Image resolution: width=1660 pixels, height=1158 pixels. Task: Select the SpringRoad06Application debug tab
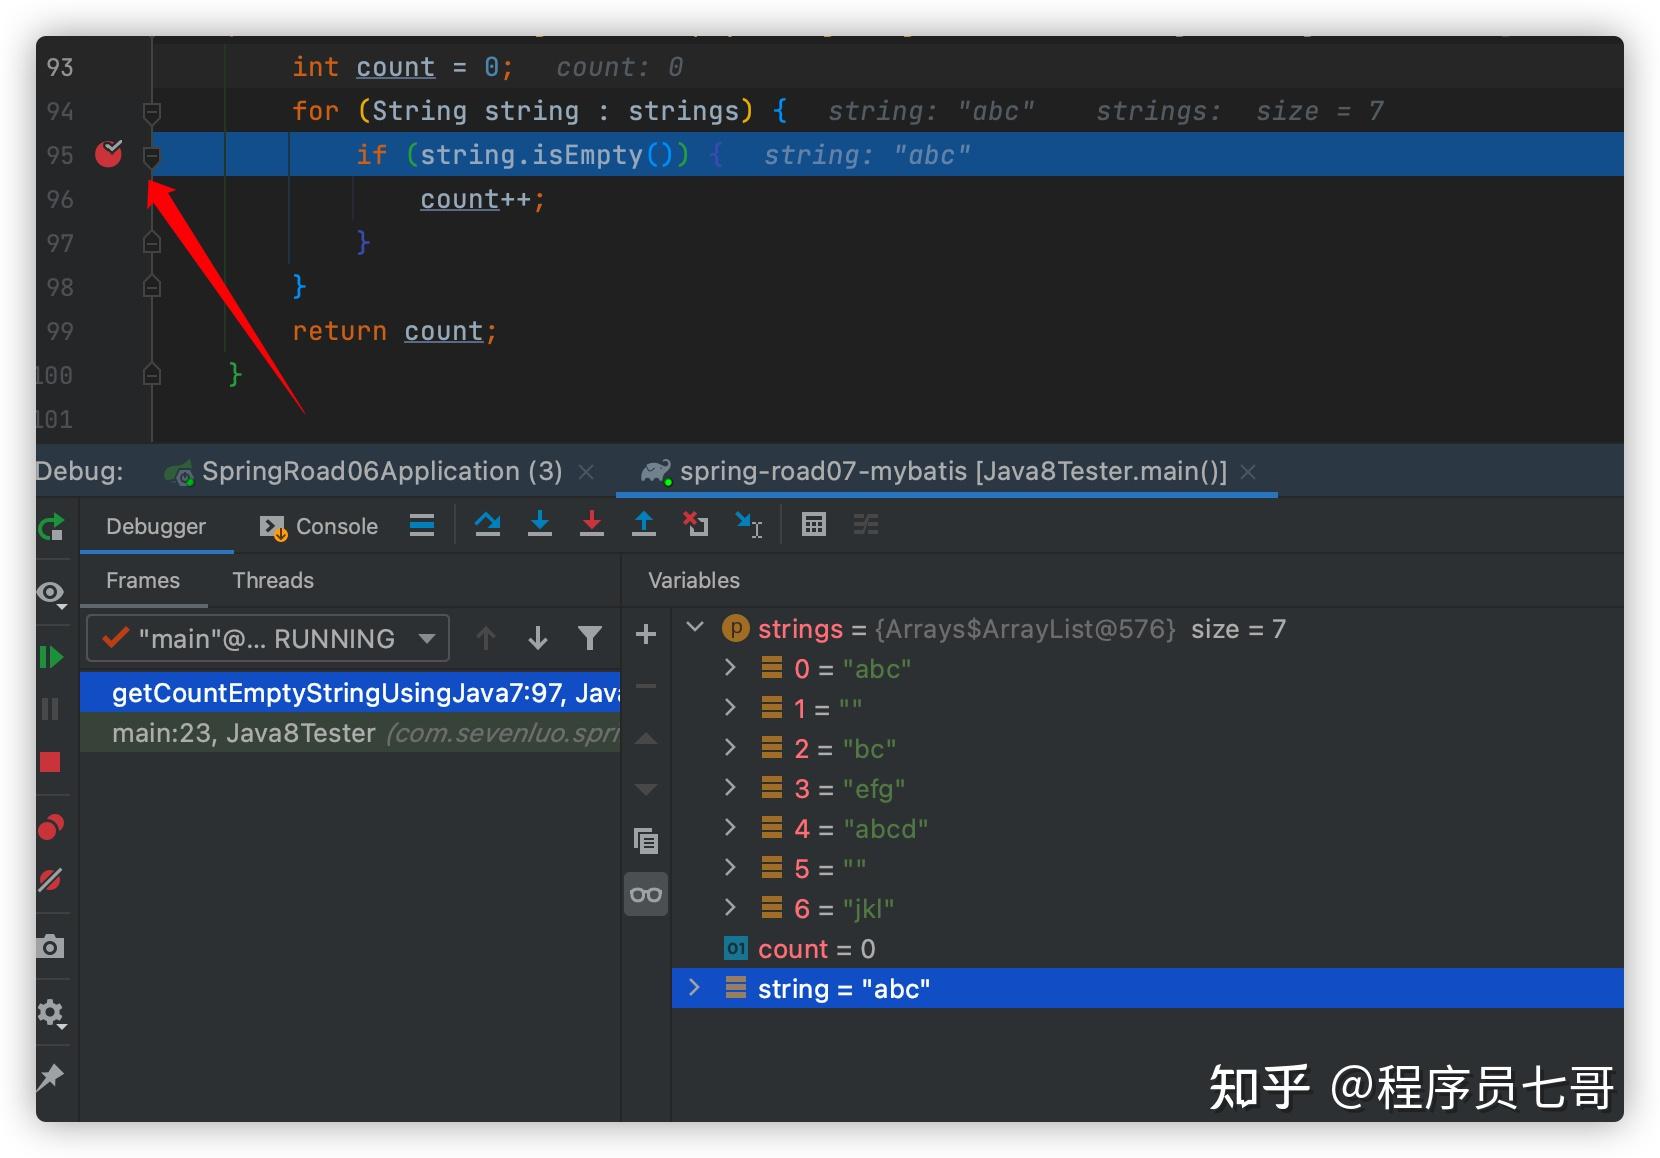[382, 471]
